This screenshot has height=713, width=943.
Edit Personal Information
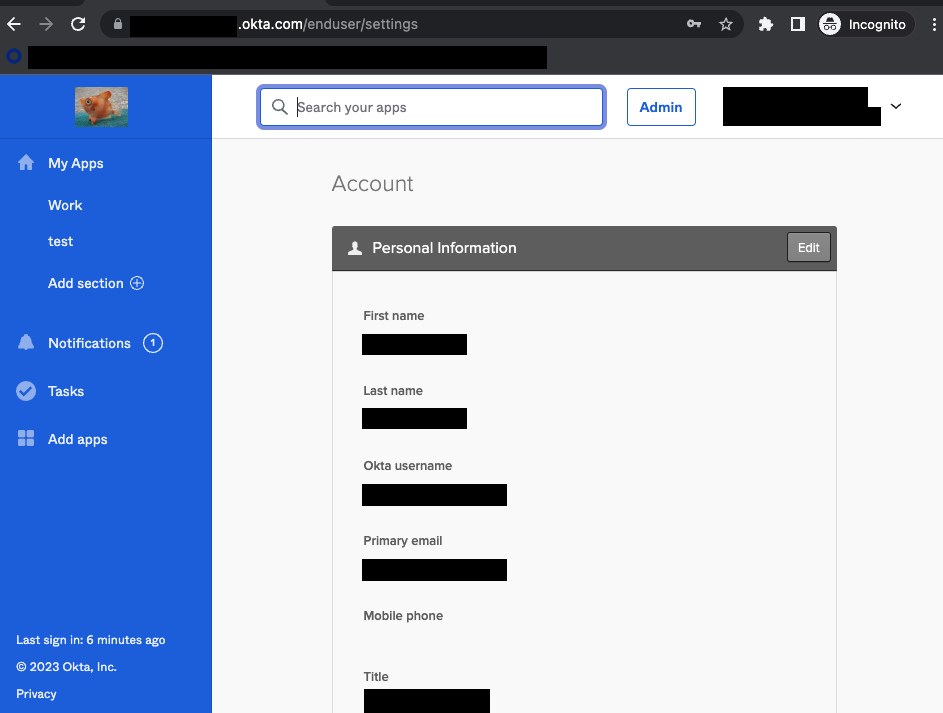click(808, 248)
